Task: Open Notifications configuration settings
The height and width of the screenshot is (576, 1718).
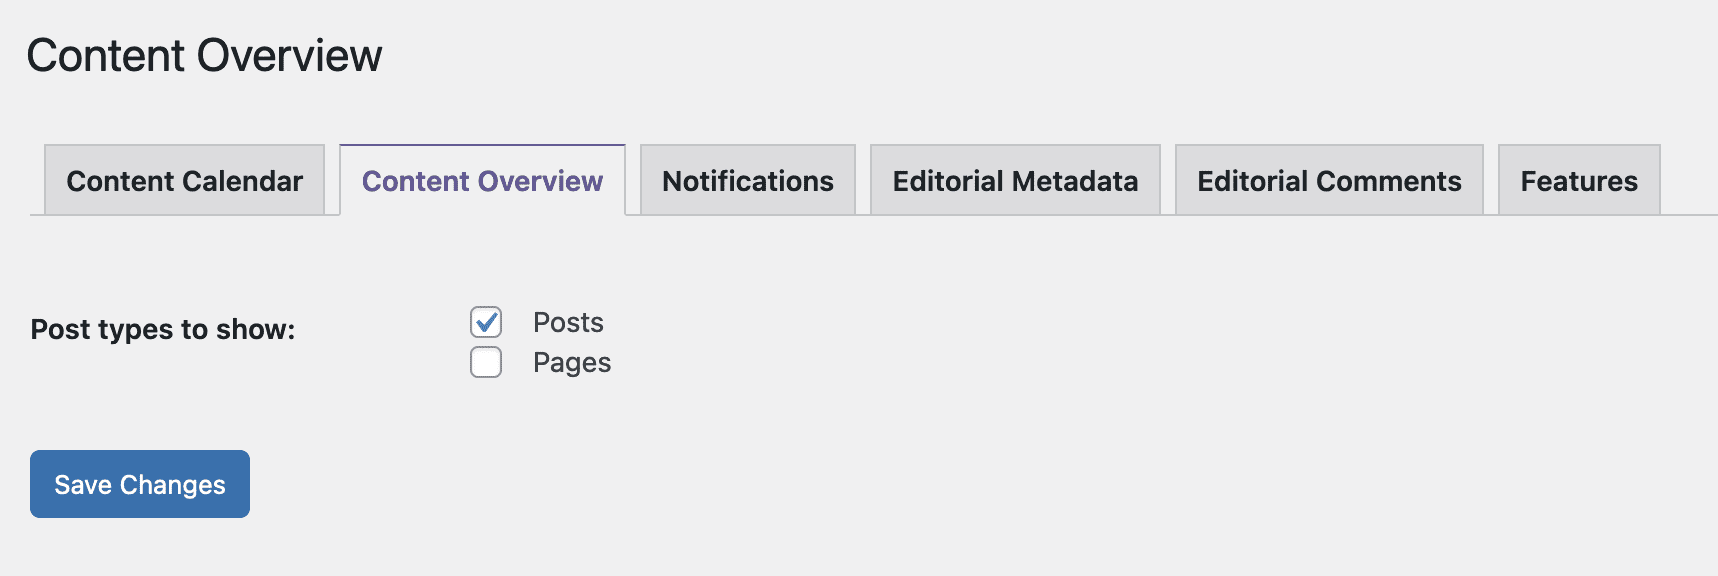Action: [746, 180]
